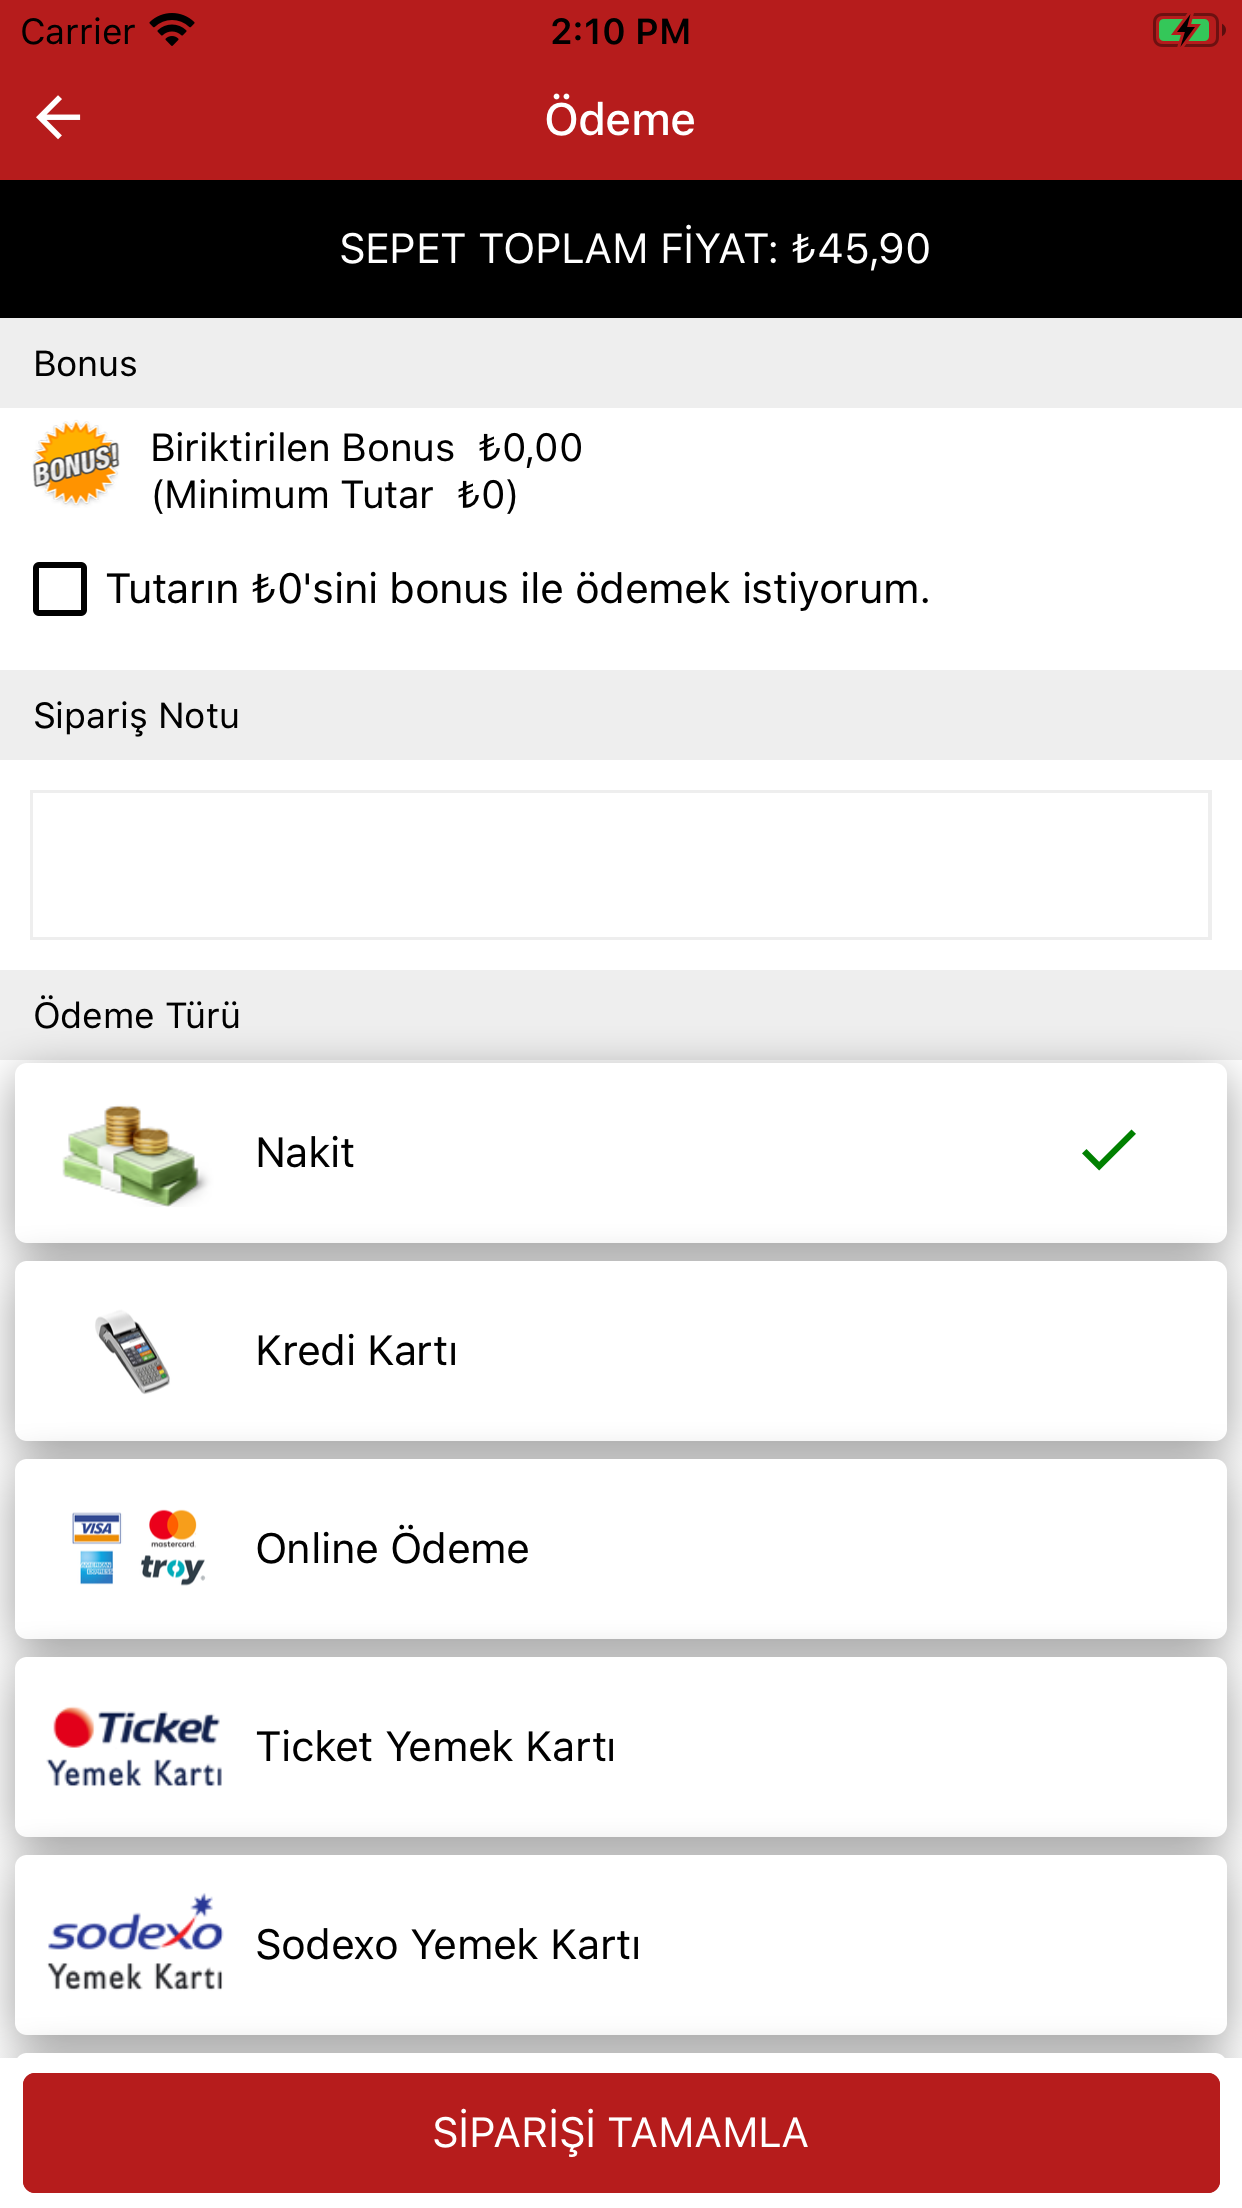Tap the Sodexo Yemek Kartı logo
Screen dimensions: 1242x2208
[x=135, y=1944]
